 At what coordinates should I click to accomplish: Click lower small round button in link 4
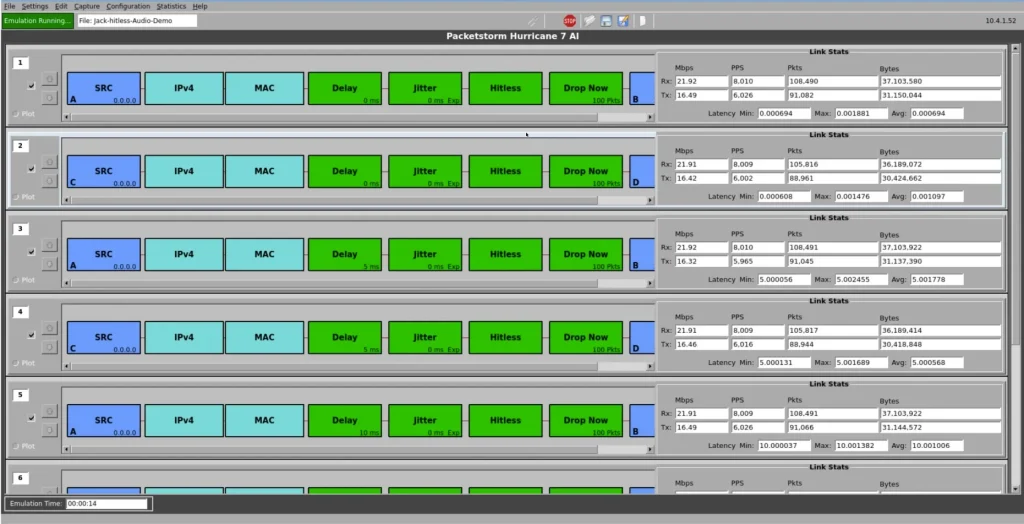[x=50, y=347]
